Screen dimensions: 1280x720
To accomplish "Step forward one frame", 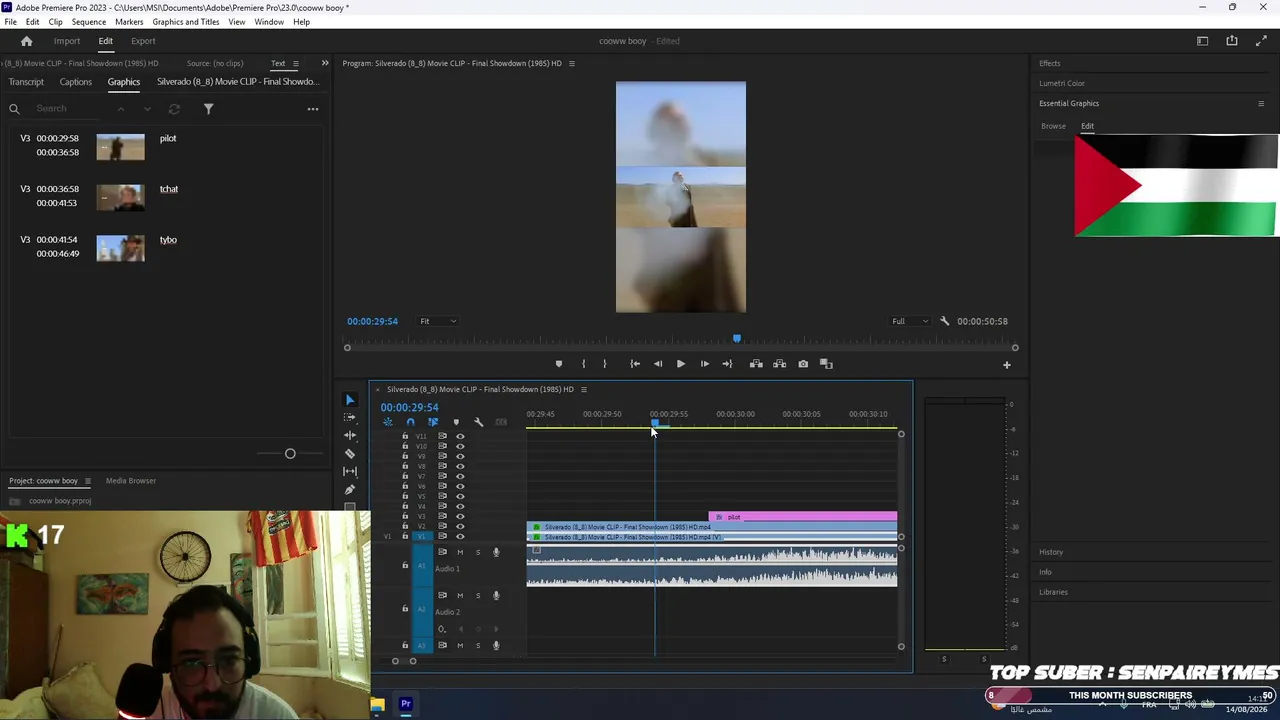I will [x=704, y=364].
